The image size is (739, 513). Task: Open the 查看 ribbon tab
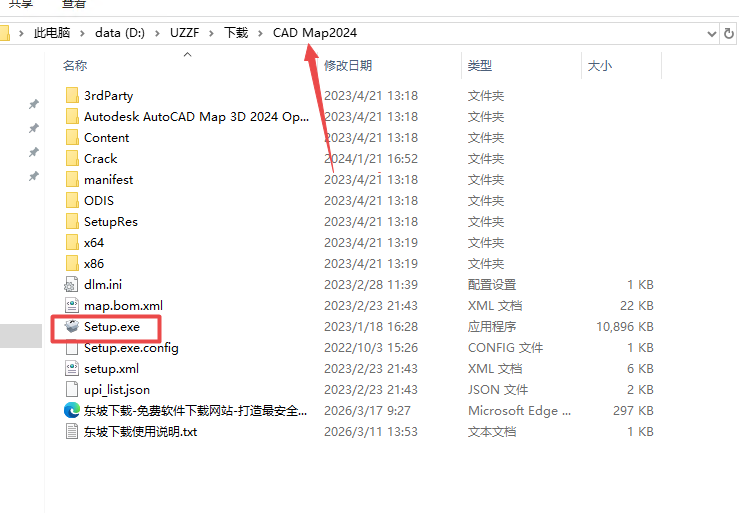(73, 4)
